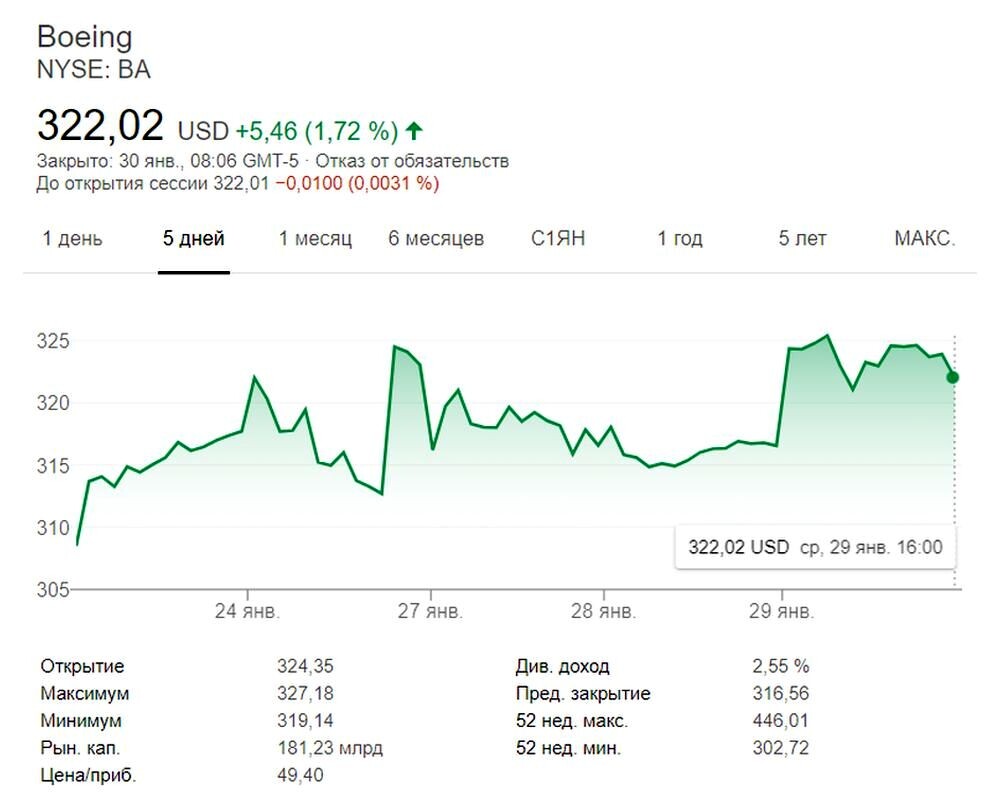1000x800 pixels.
Task: Click the green endpoint dot on the chart
Action: tap(953, 378)
